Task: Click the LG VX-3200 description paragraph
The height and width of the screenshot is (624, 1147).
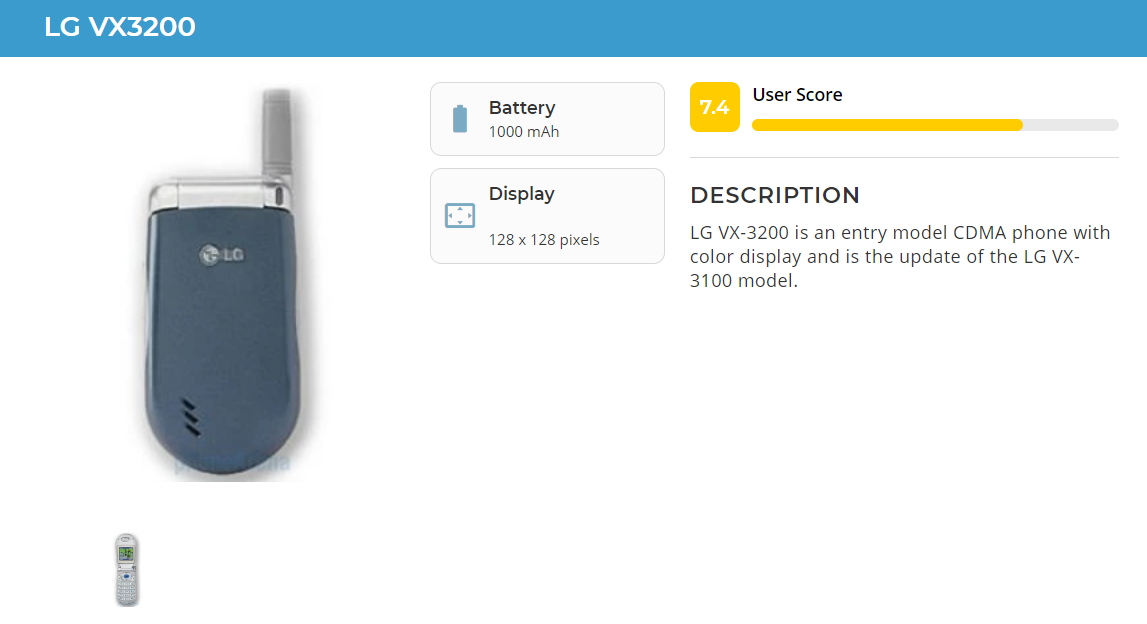Action: click(x=900, y=257)
